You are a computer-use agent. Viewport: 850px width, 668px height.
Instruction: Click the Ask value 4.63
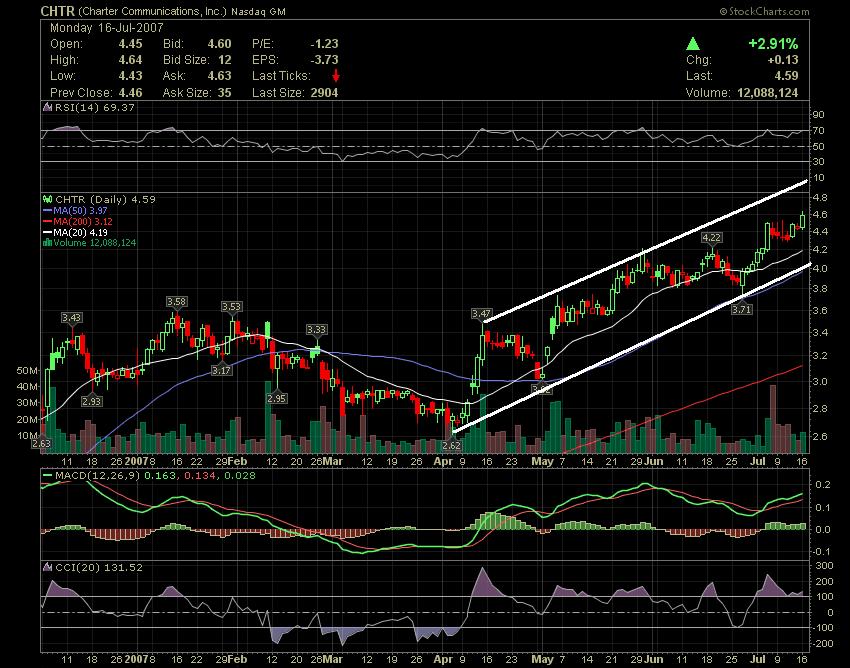pyautogui.click(x=219, y=76)
